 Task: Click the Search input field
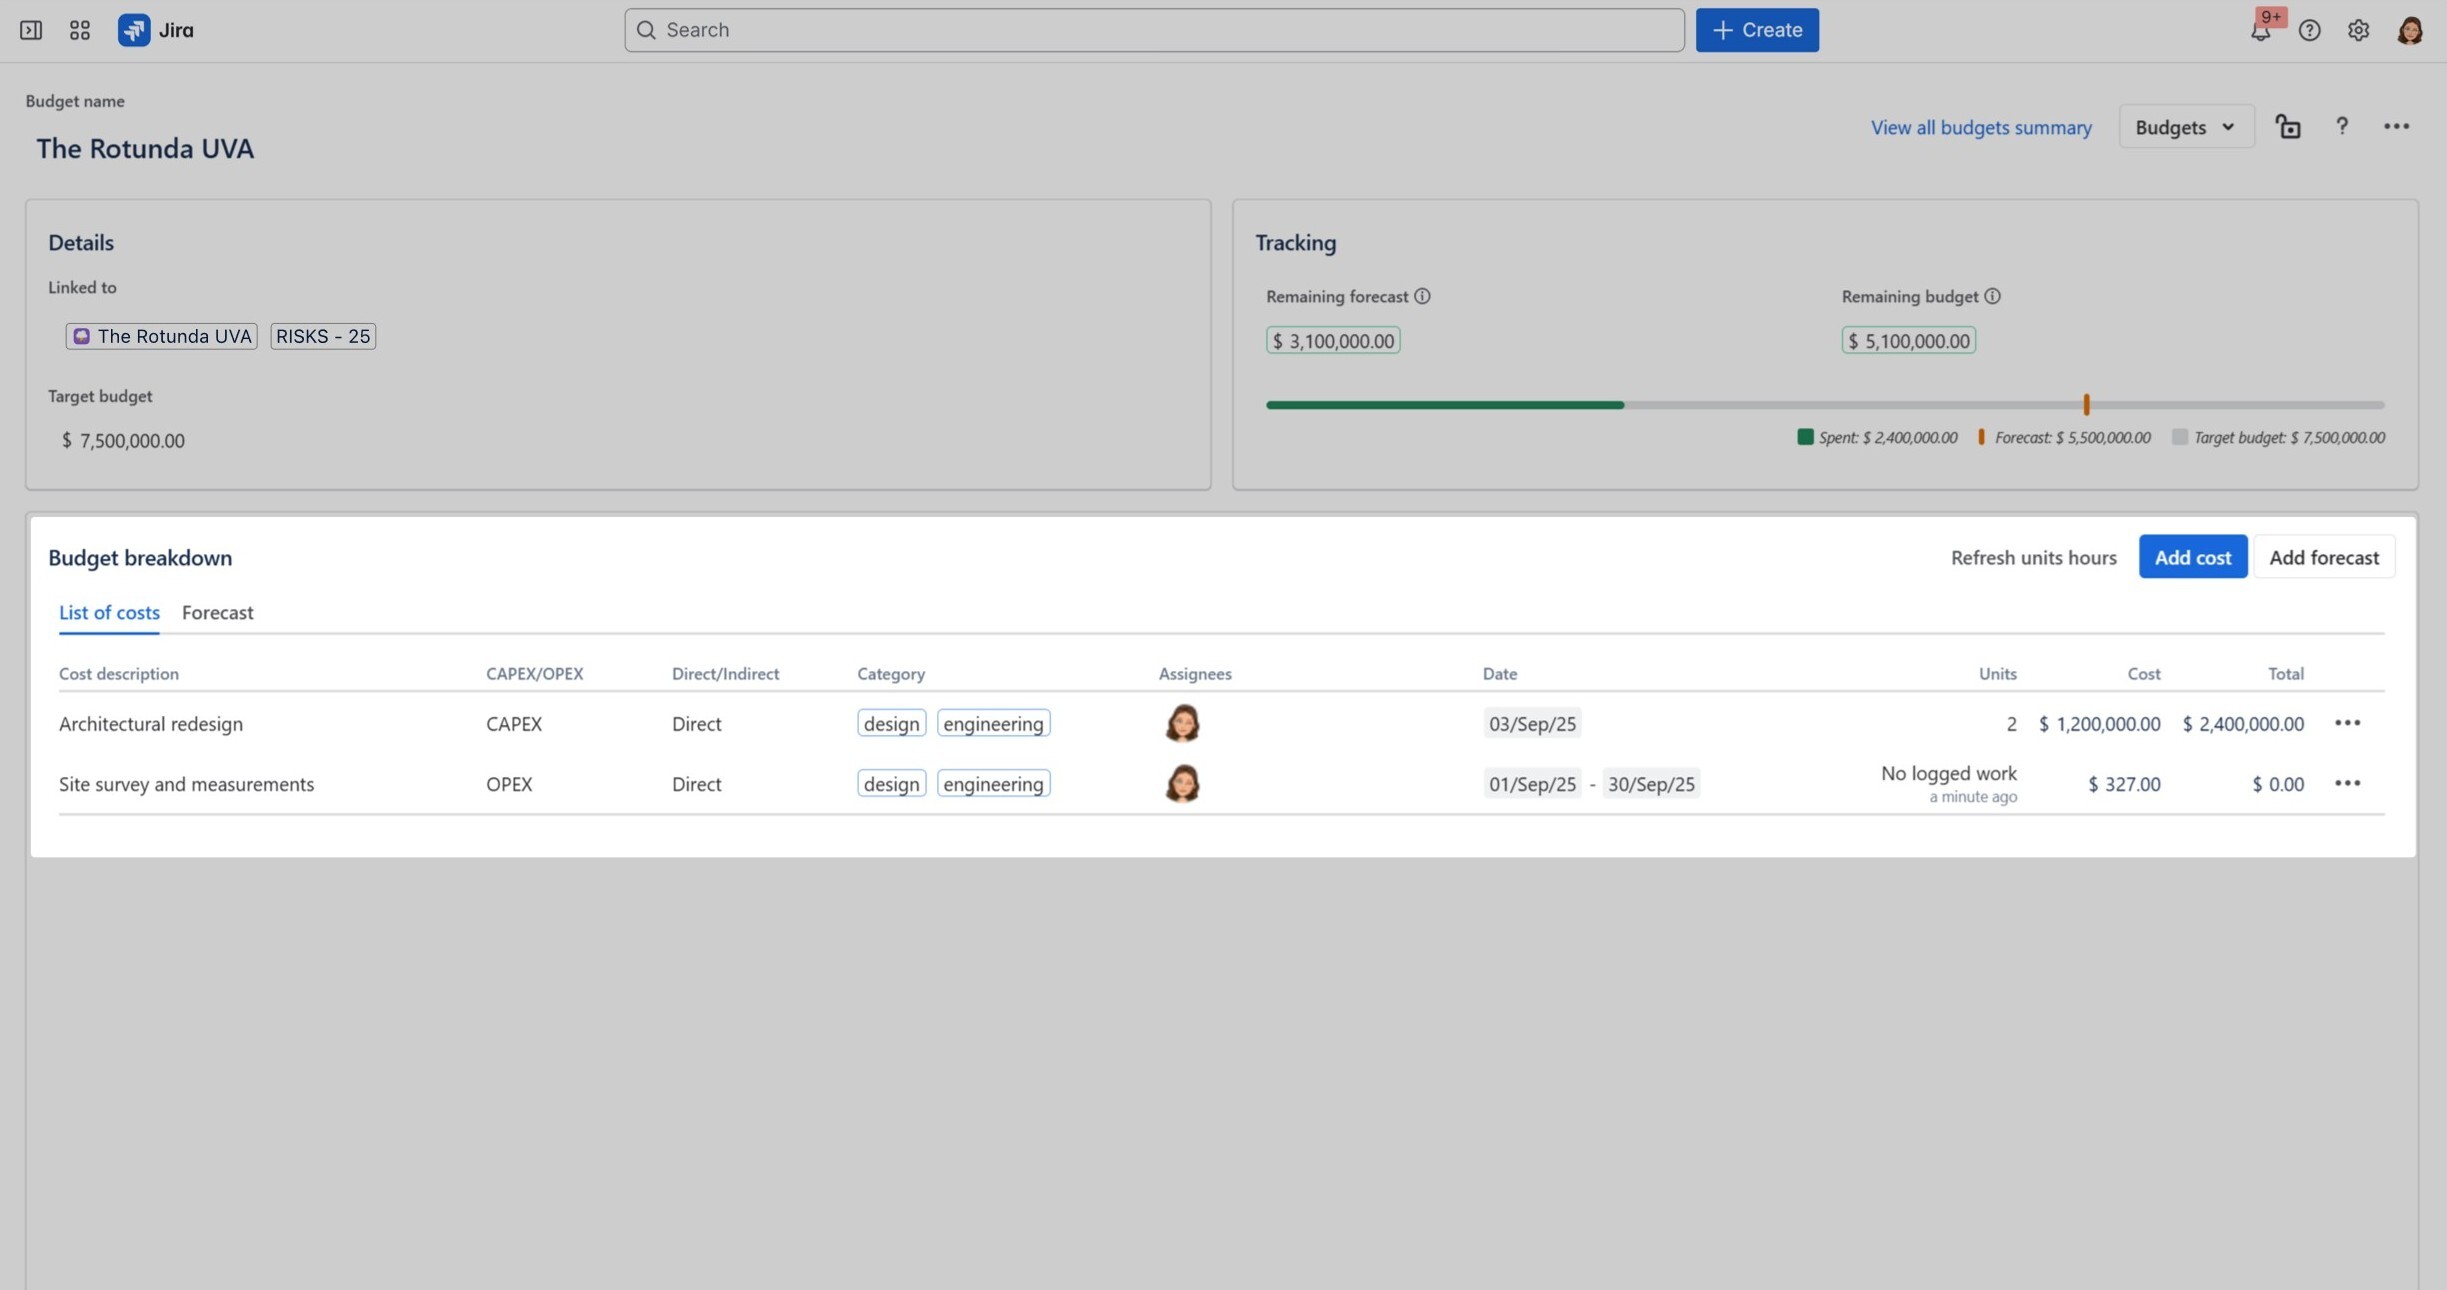1150,30
